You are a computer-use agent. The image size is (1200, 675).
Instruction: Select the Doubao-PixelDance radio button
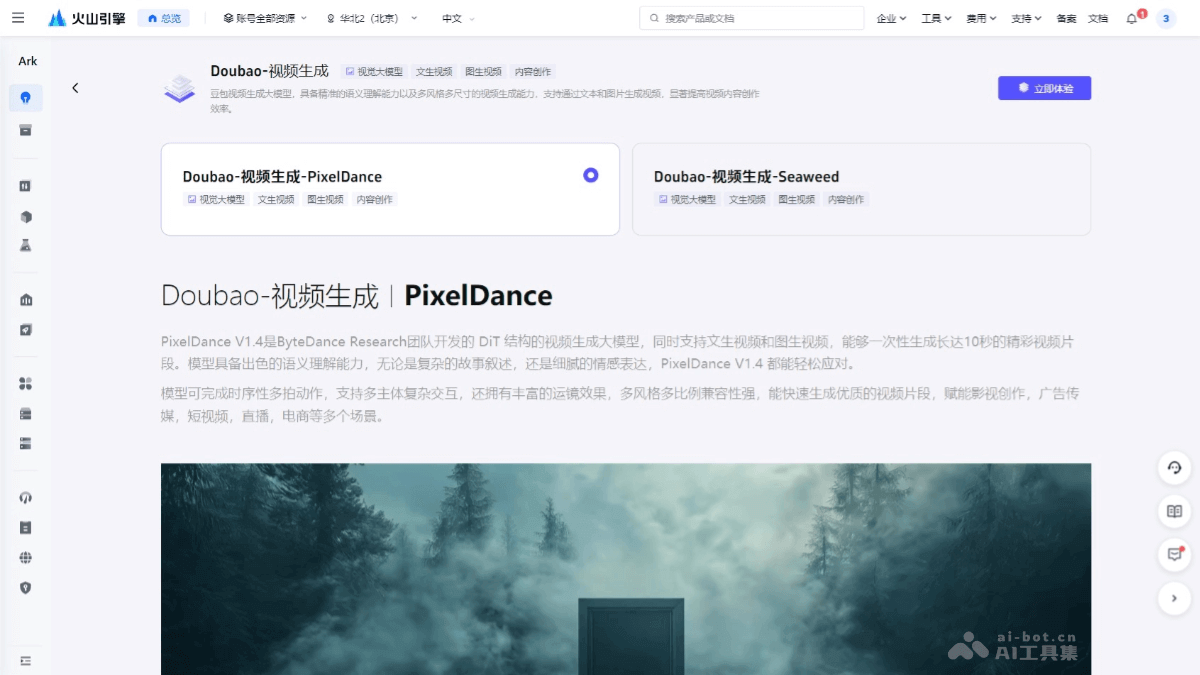coord(591,174)
